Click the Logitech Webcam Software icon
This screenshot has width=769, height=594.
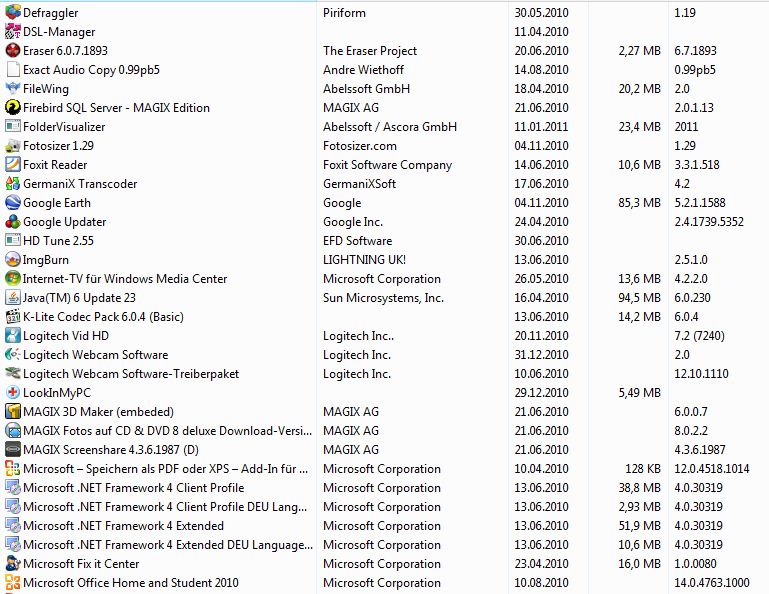13,355
